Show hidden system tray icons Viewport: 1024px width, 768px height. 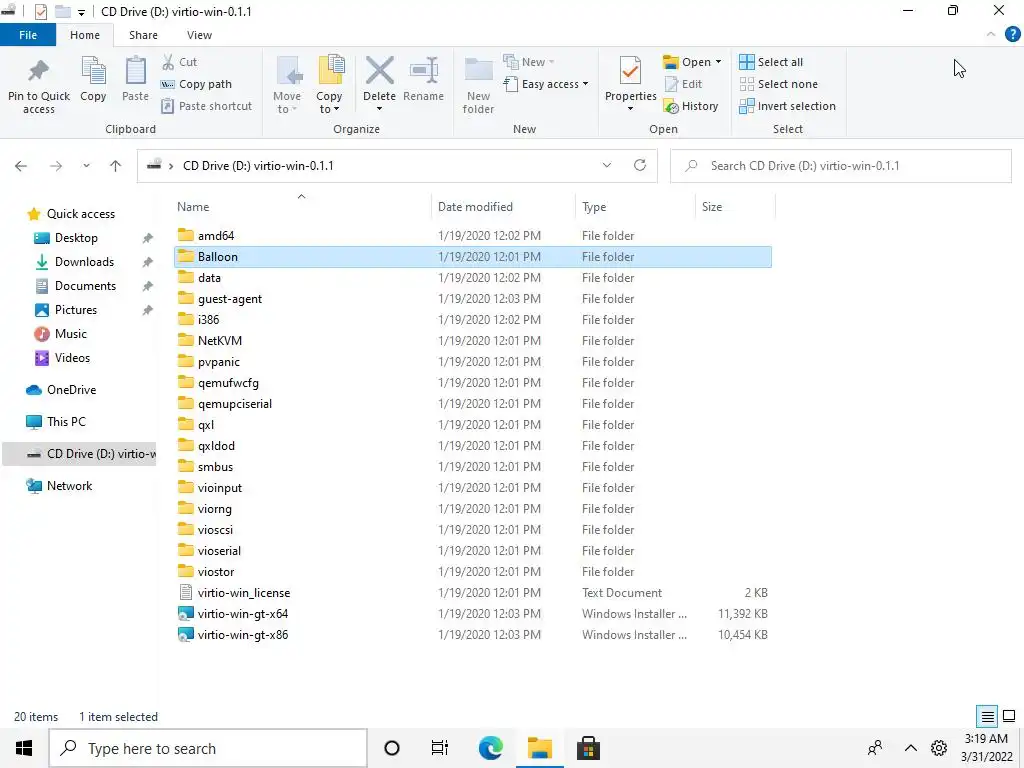click(x=910, y=748)
